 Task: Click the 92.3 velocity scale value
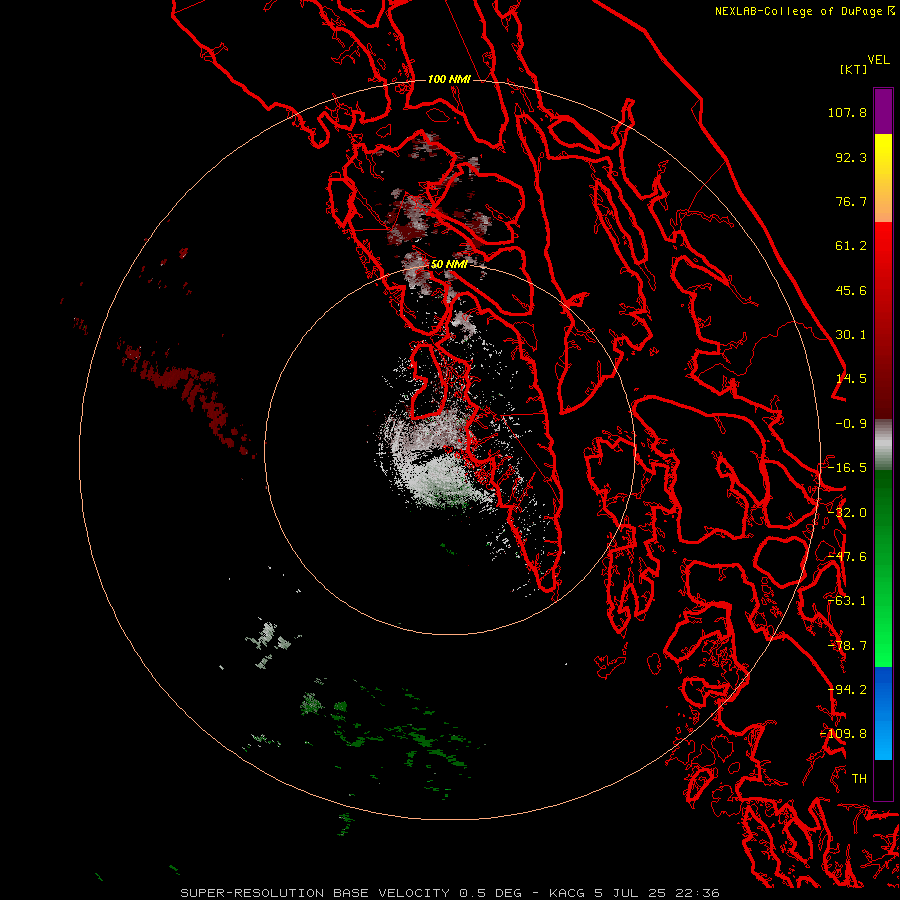click(x=851, y=157)
